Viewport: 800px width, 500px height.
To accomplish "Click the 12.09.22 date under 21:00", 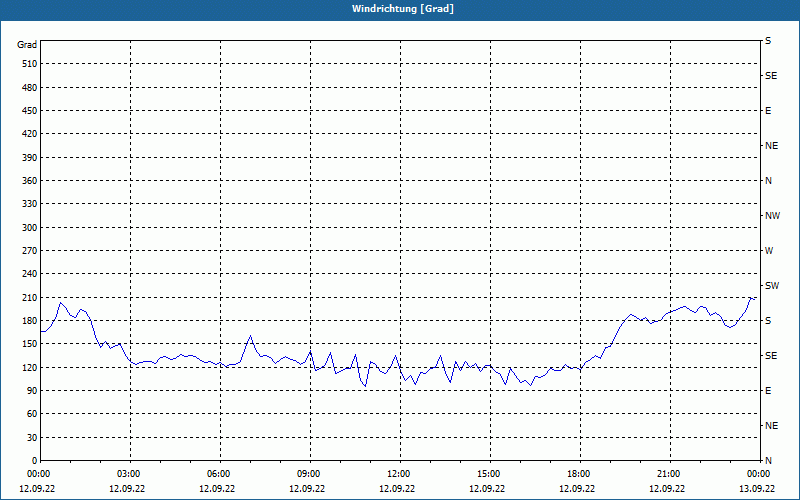I will pyautogui.click(x=667, y=488).
